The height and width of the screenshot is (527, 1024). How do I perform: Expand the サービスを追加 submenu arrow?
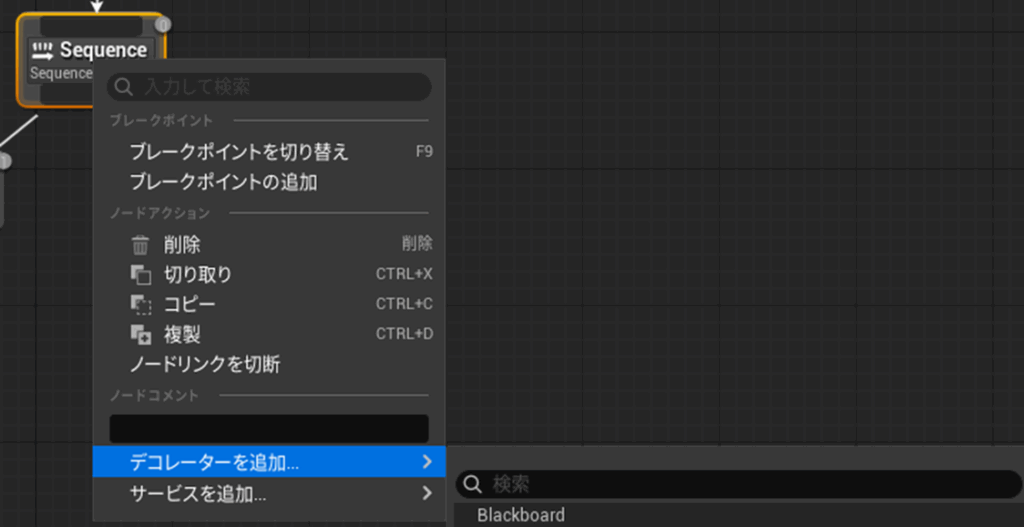pyautogui.click(x=427, y=493)
